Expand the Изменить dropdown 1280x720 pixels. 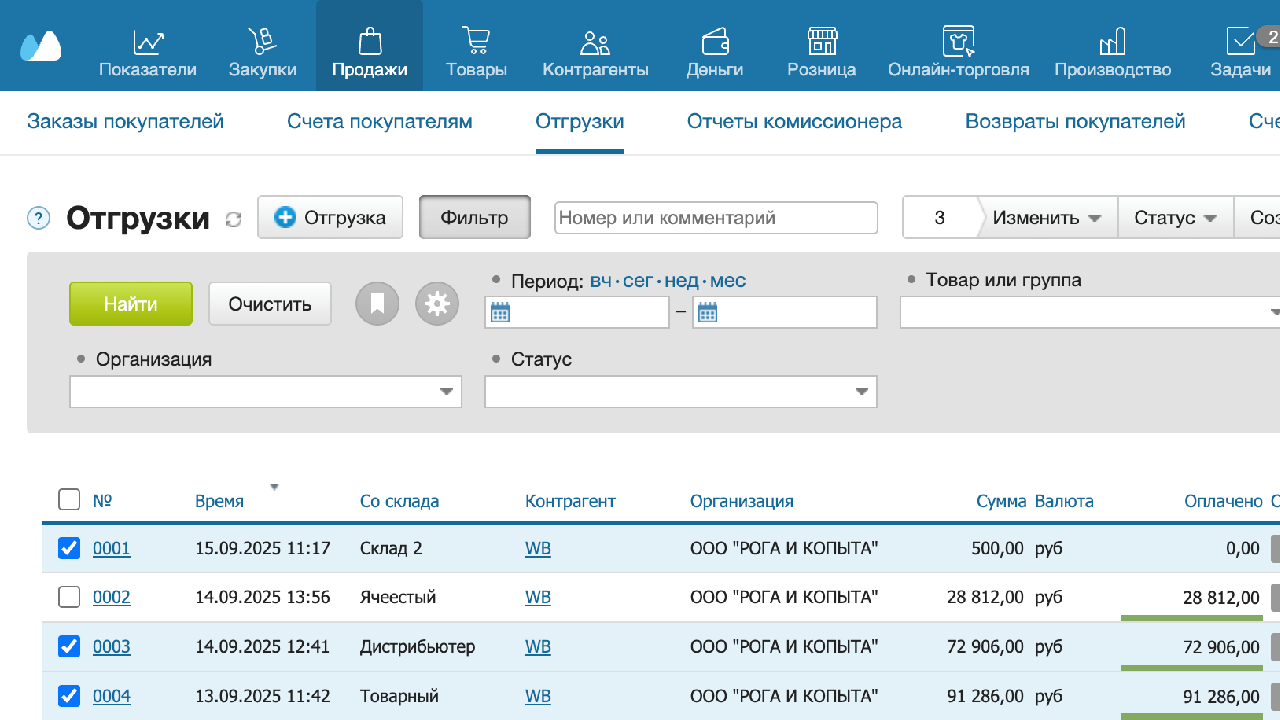pyautogui.click(x=1046, y=217)
